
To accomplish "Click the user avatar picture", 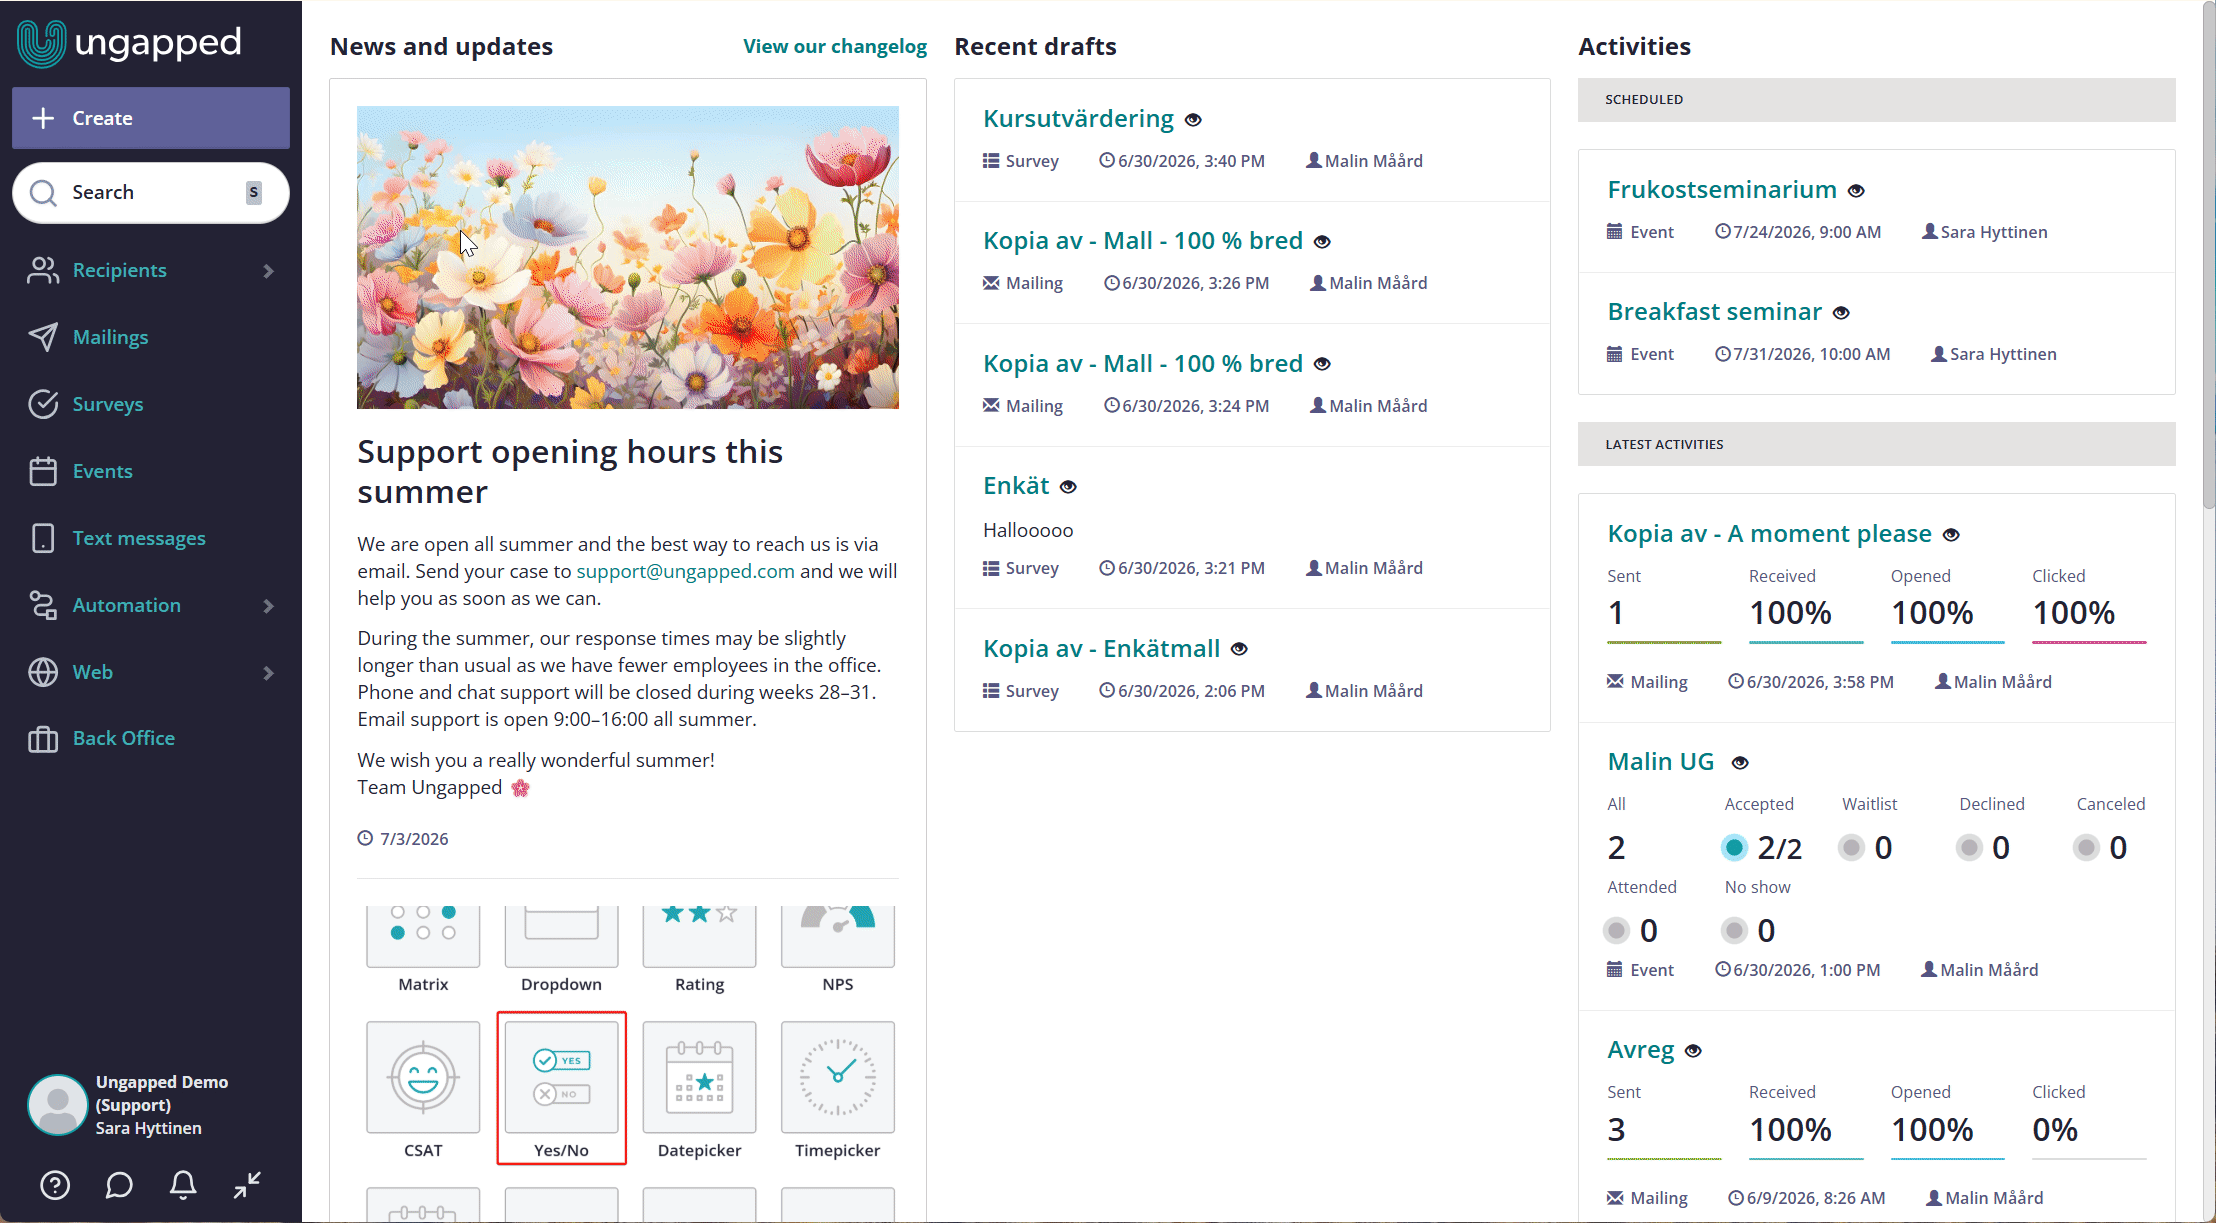I will point(58,1105).
